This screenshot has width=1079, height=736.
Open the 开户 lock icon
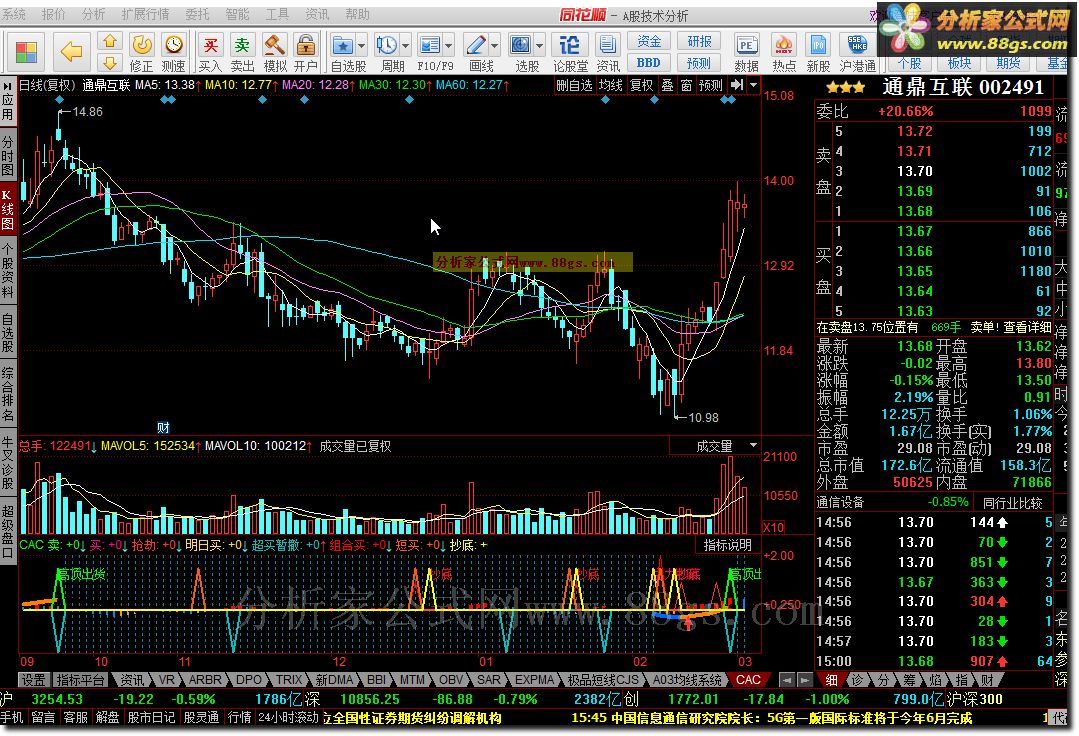point(305,45)
